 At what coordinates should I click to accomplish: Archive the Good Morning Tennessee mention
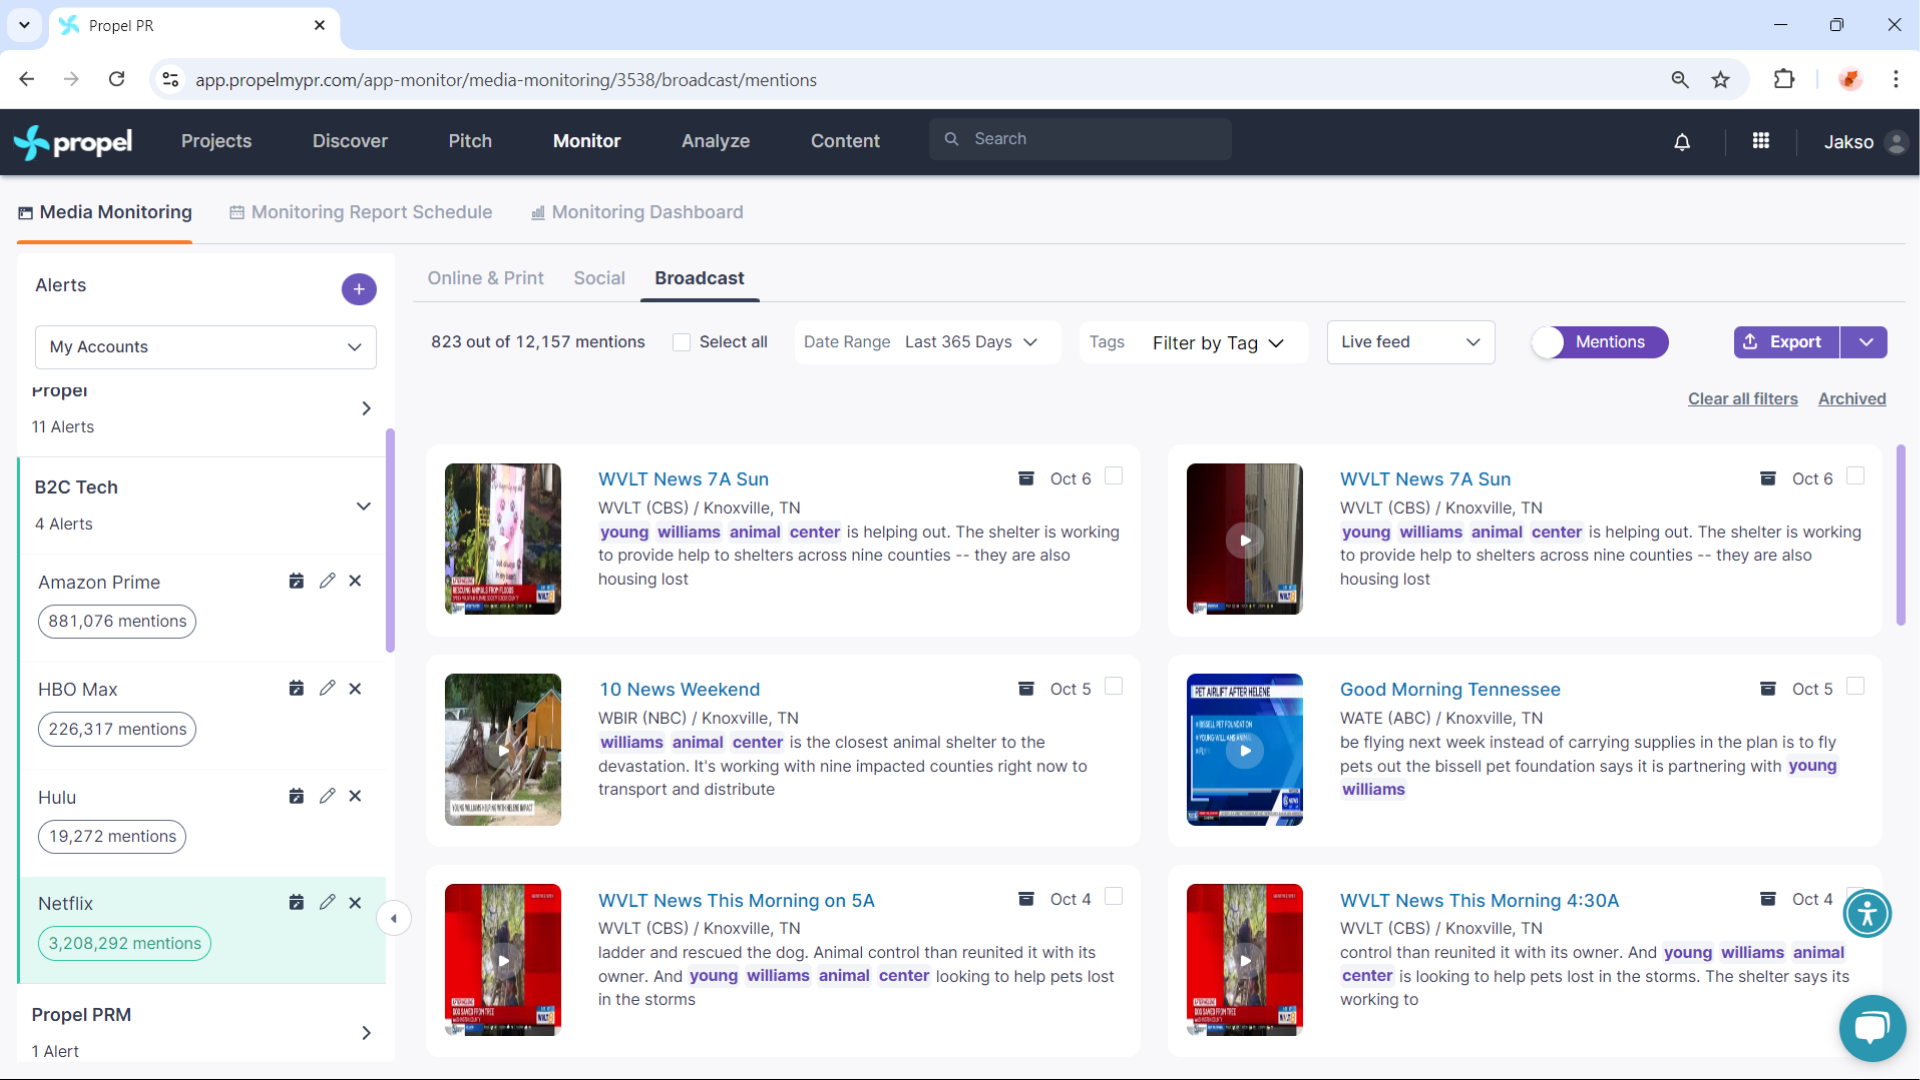pyautogui.click(x=1768, y=688)
